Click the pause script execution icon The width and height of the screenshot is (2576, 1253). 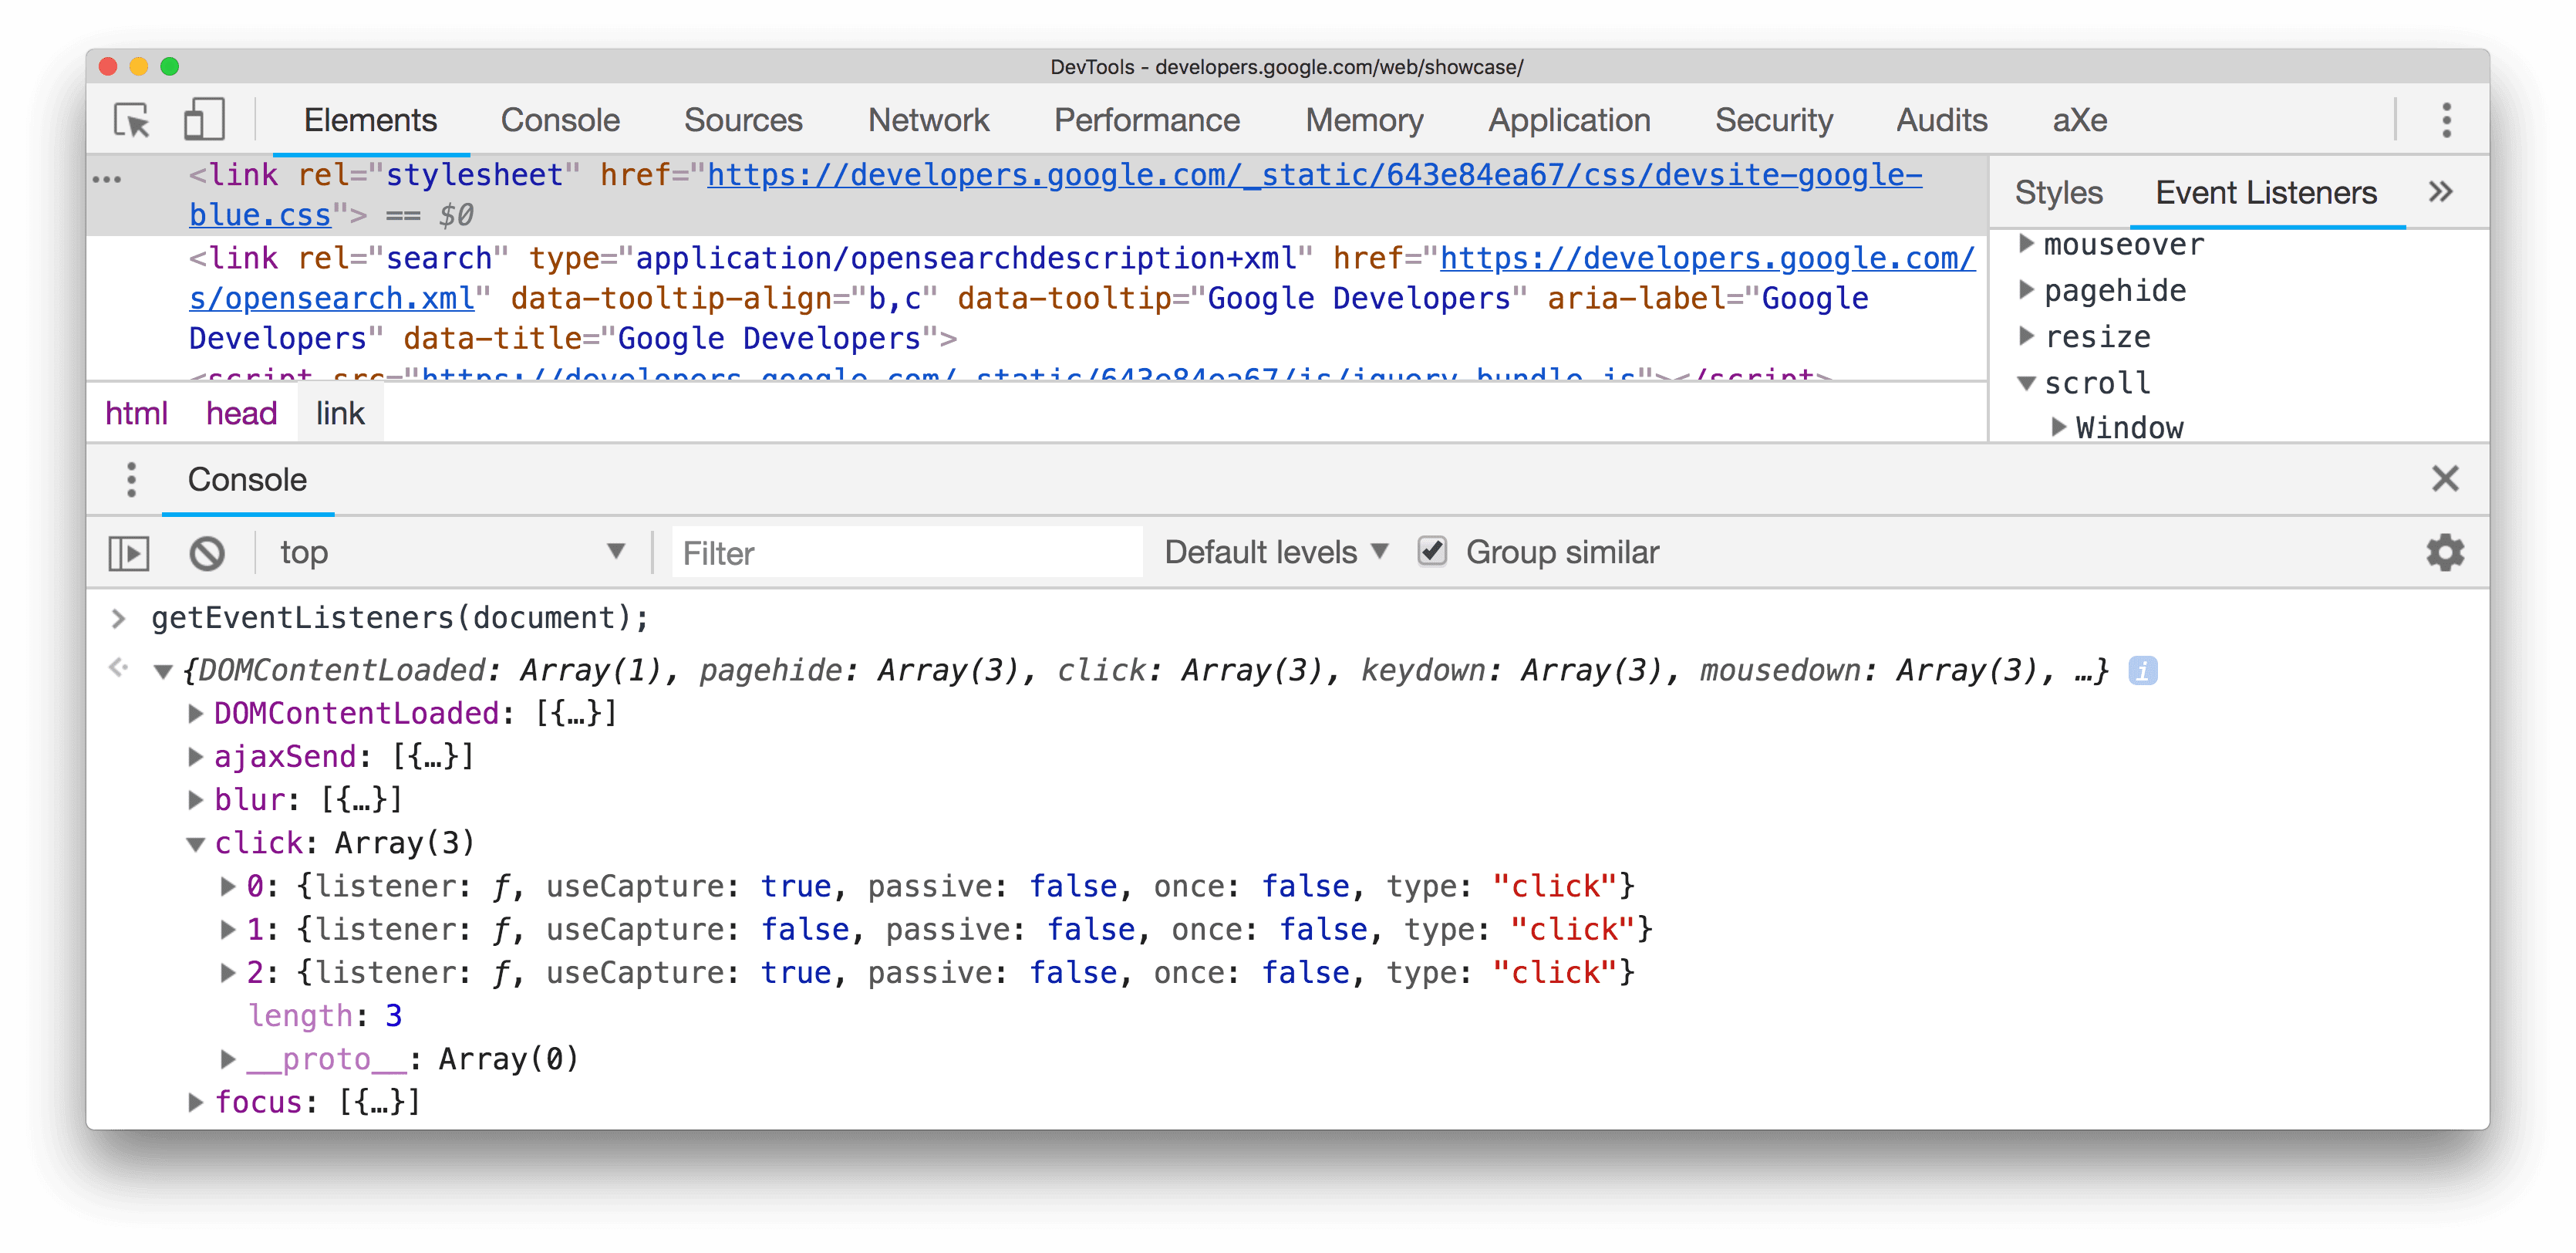[130, 551]
